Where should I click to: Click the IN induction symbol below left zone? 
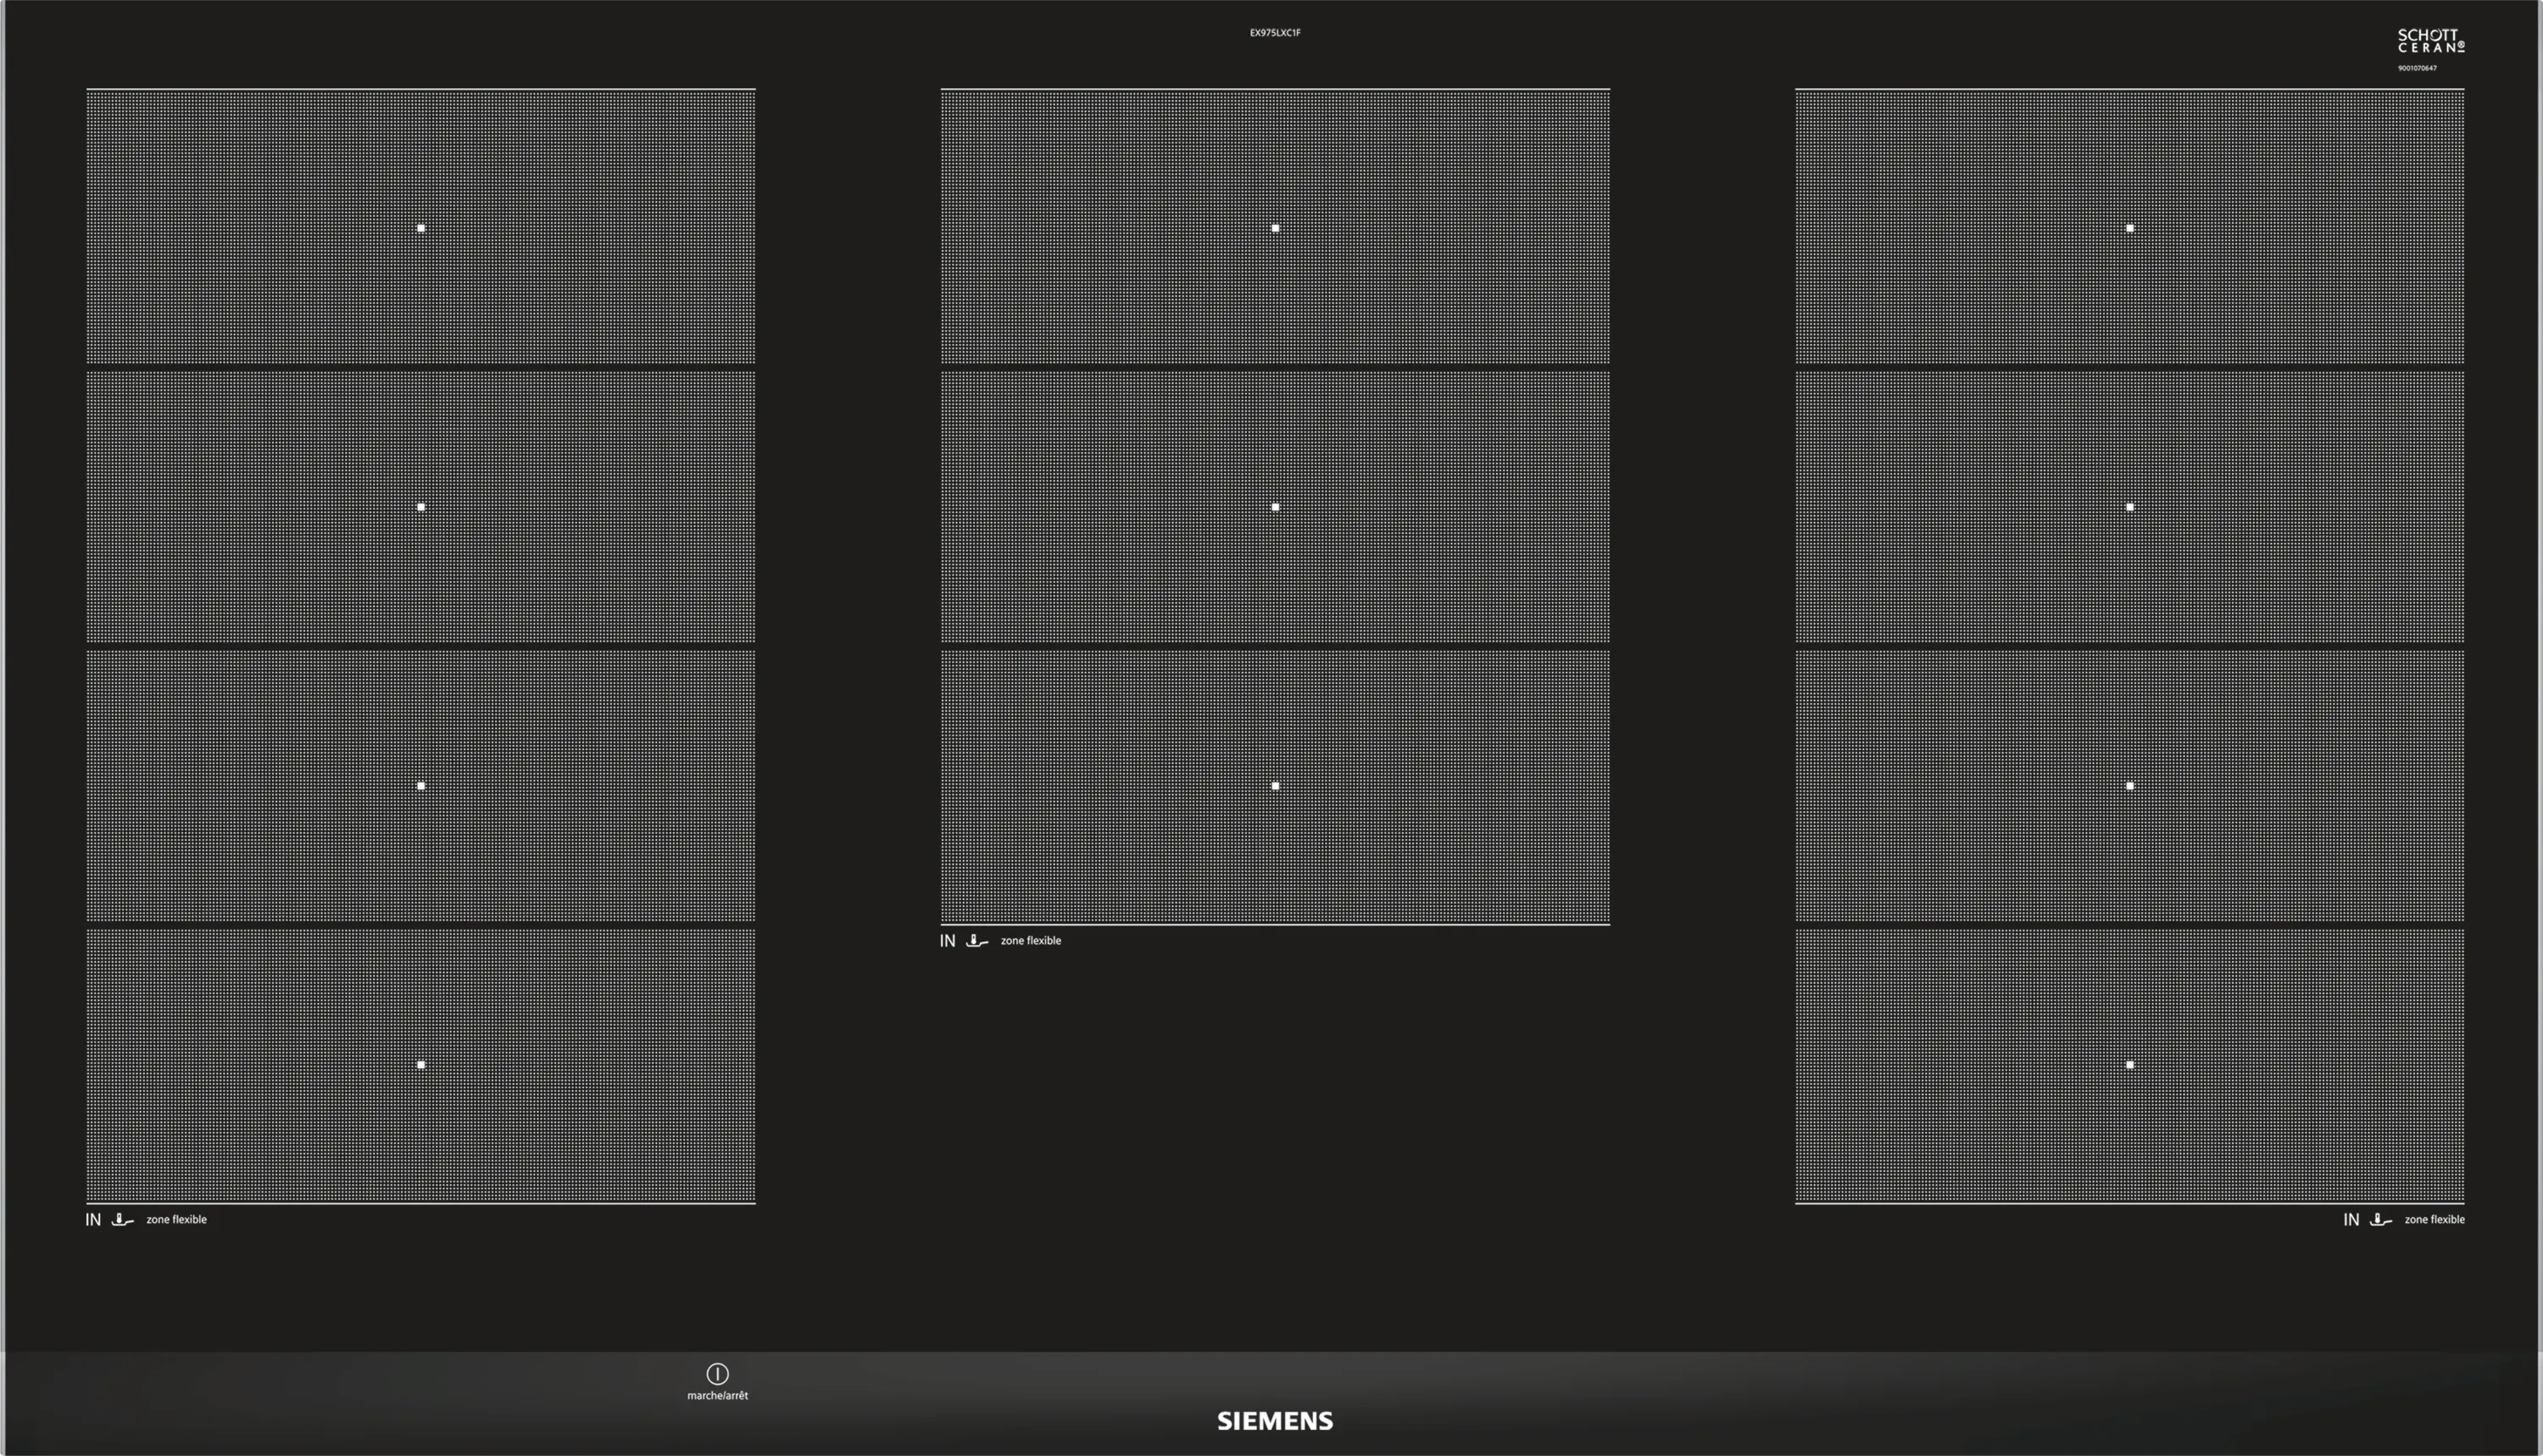pyautogui.click(x=93, y=1219)
